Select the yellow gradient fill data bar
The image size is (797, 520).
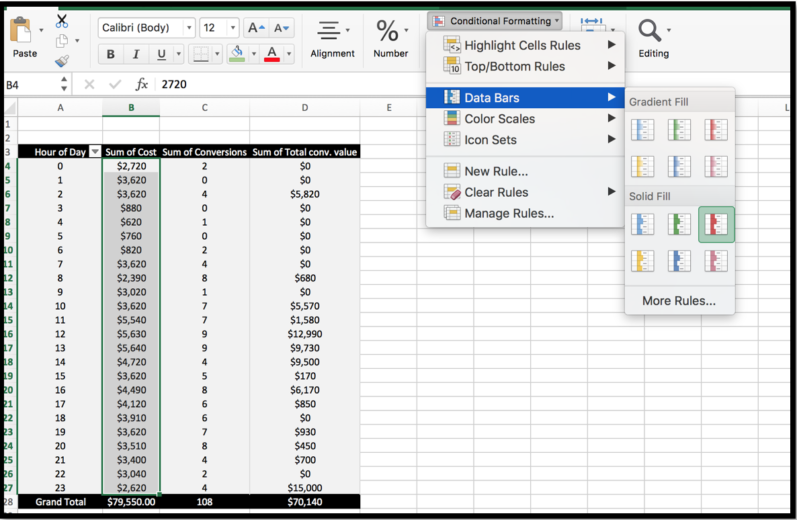click(x=642, y=166)
